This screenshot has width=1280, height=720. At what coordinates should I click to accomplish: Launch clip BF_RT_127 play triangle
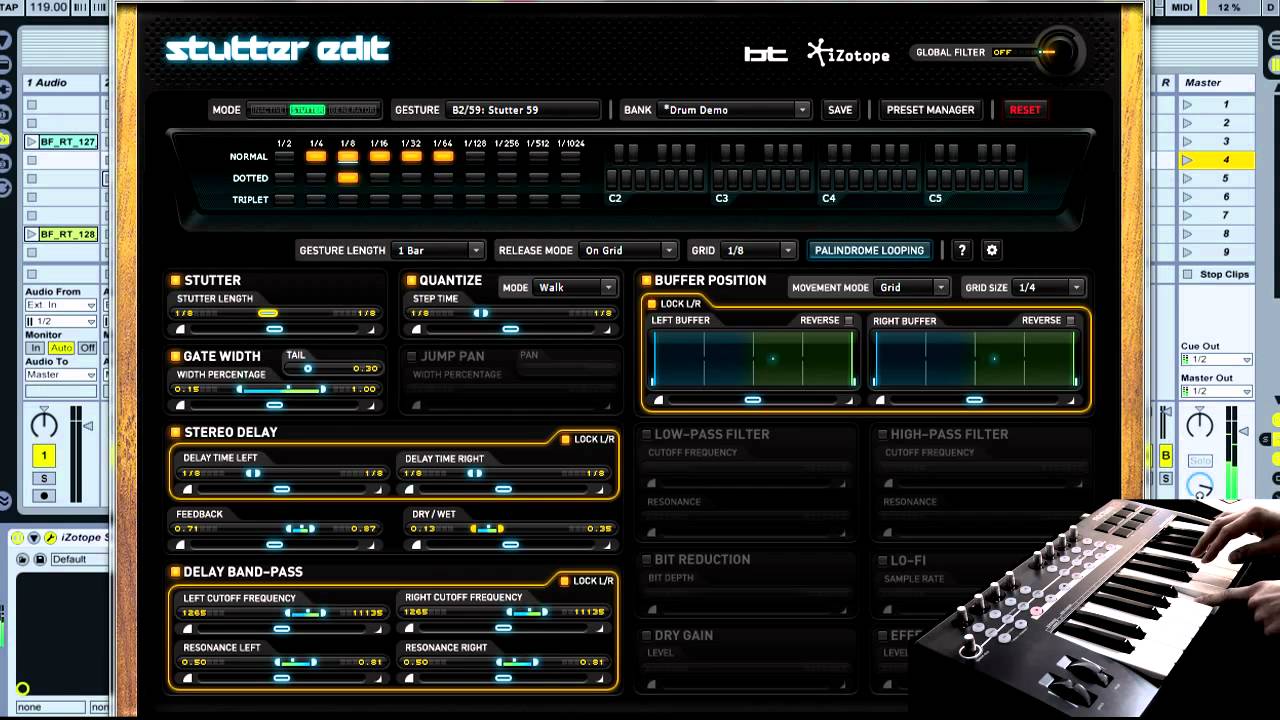(32, 142)
